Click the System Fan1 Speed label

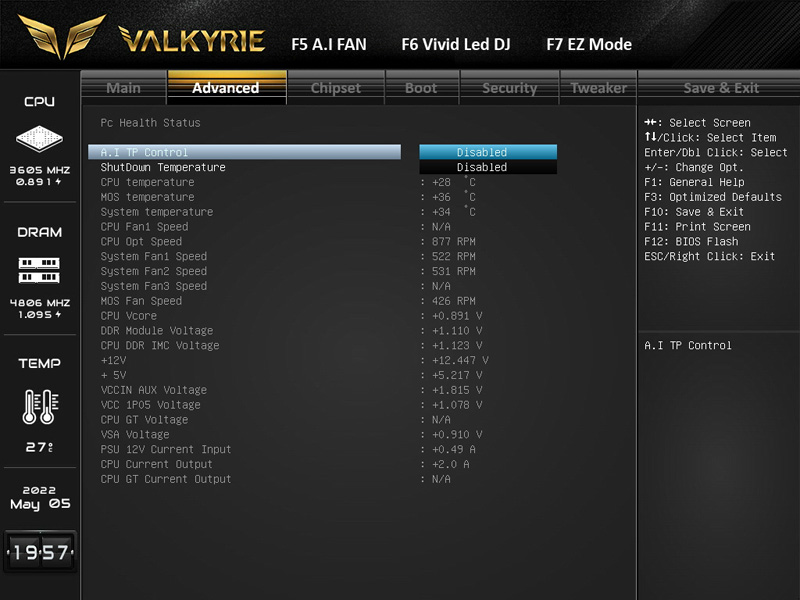154,256
